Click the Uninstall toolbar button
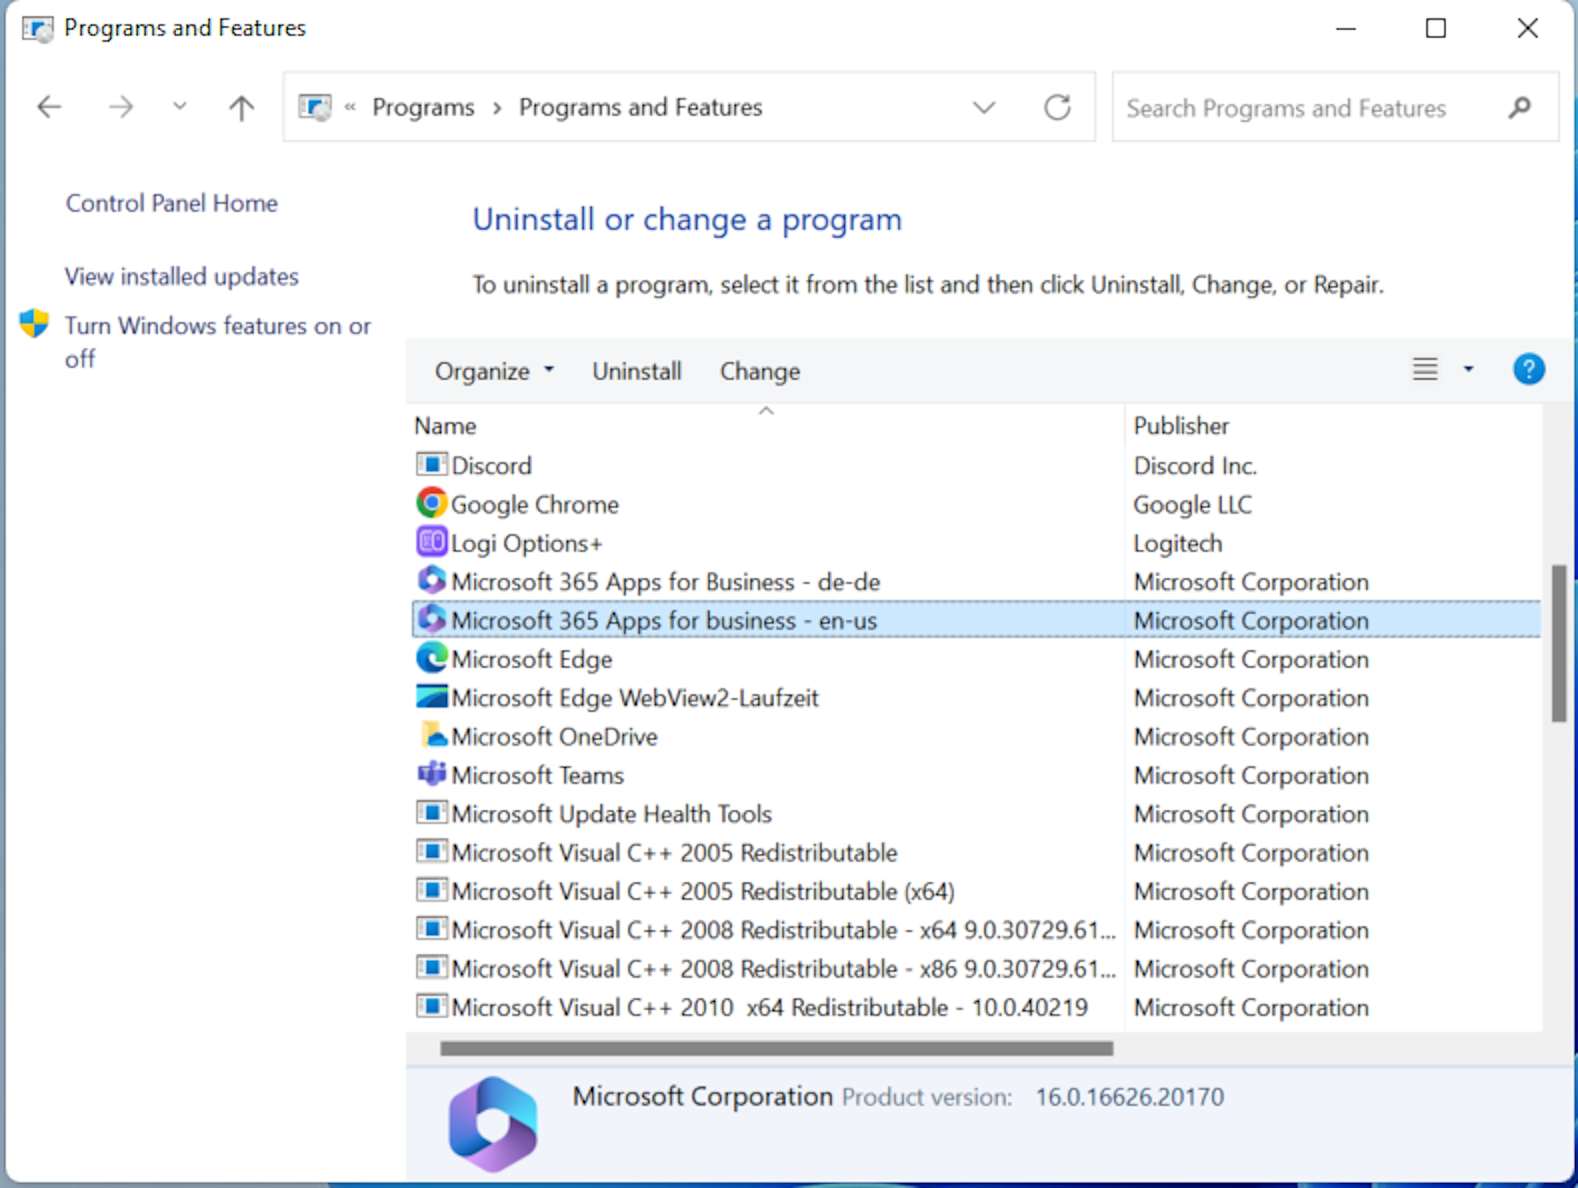The width and height of the screenshot is (1578, 1188). pos(636,371)
